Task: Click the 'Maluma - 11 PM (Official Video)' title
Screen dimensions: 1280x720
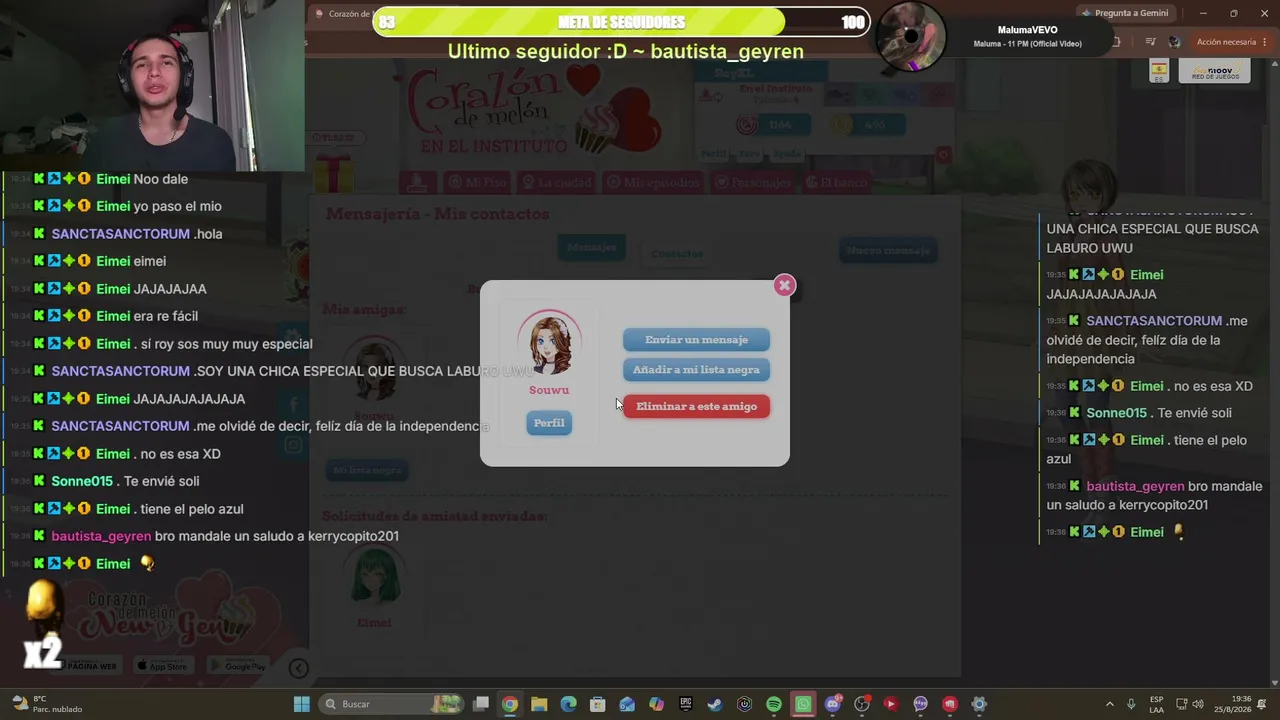Action: click(x=1027, y=44)
